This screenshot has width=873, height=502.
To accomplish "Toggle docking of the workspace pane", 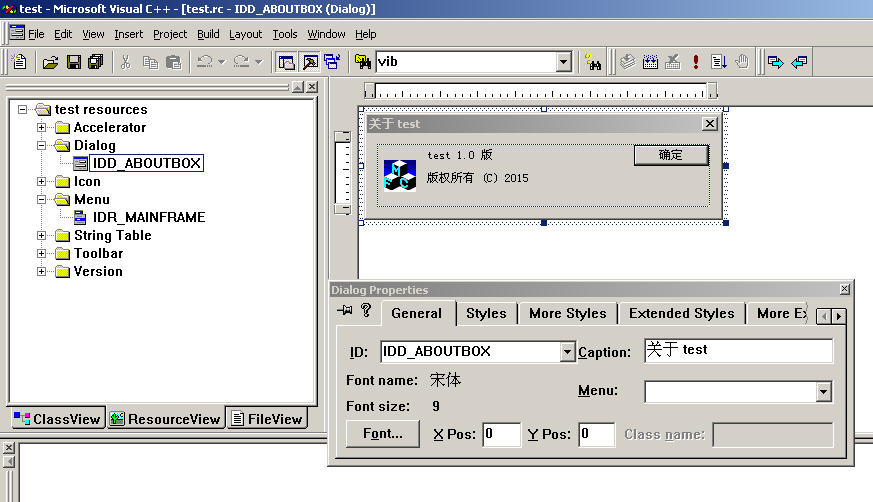I will pyautogui.click(x=298, y=87).
